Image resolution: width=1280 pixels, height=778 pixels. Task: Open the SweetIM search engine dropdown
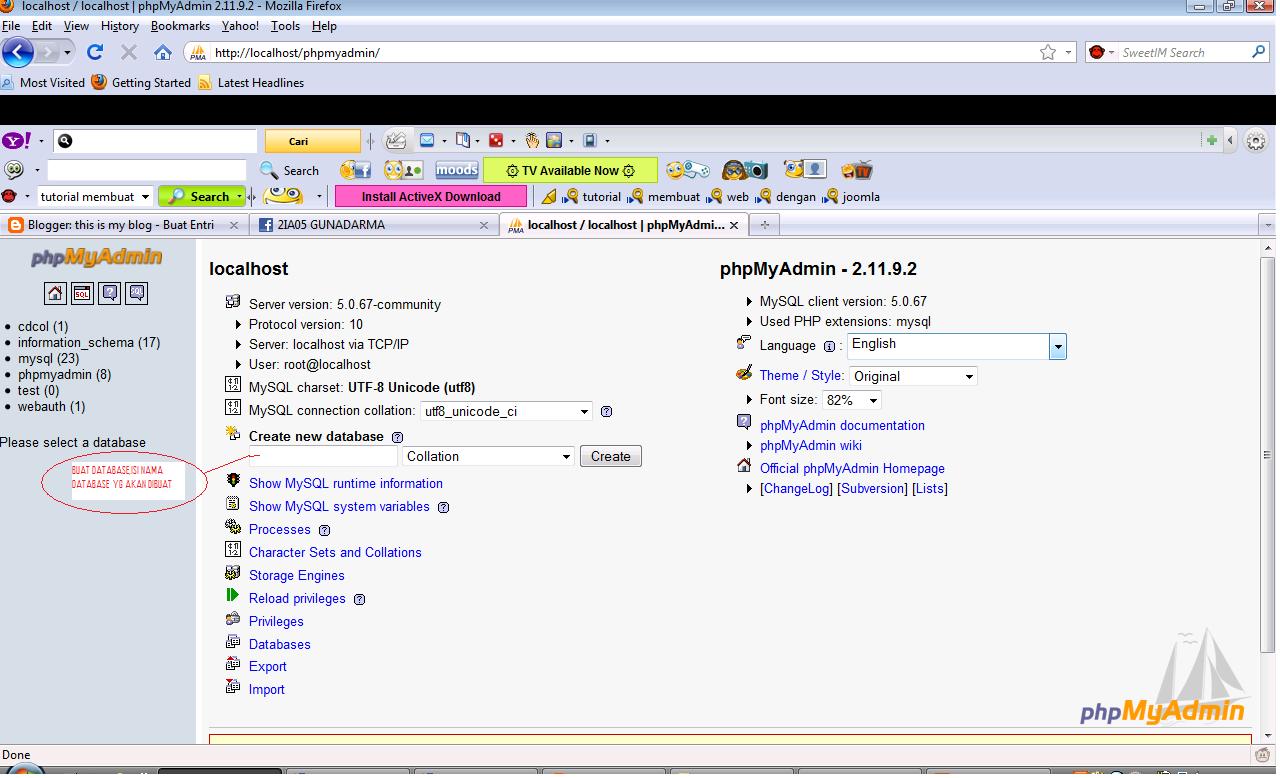pos(1102,52)
